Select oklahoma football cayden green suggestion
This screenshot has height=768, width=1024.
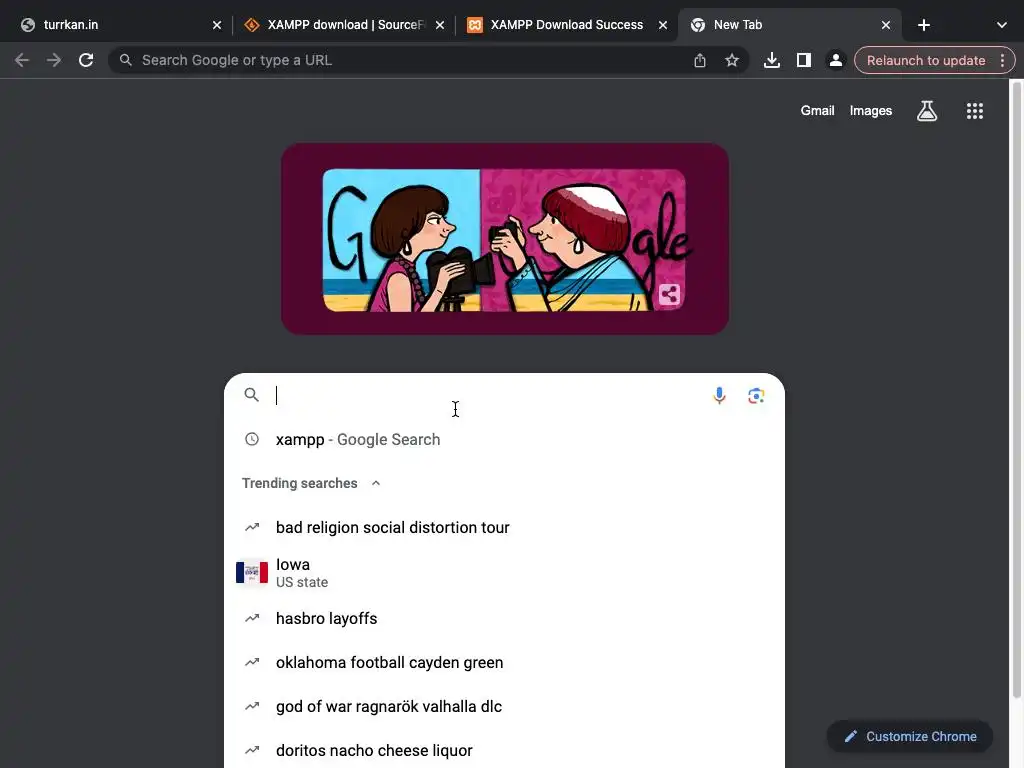coord(504,662)
